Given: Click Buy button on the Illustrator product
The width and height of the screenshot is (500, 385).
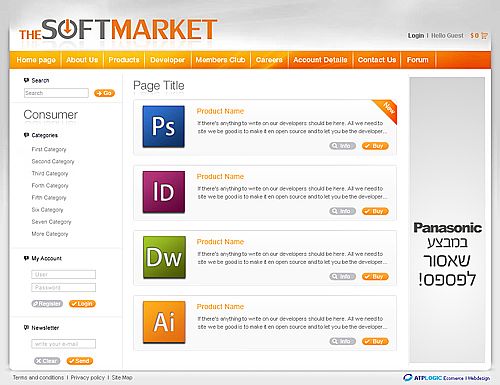Looking at the screenshot, I should pyautogui.click(x=375, y=341).
